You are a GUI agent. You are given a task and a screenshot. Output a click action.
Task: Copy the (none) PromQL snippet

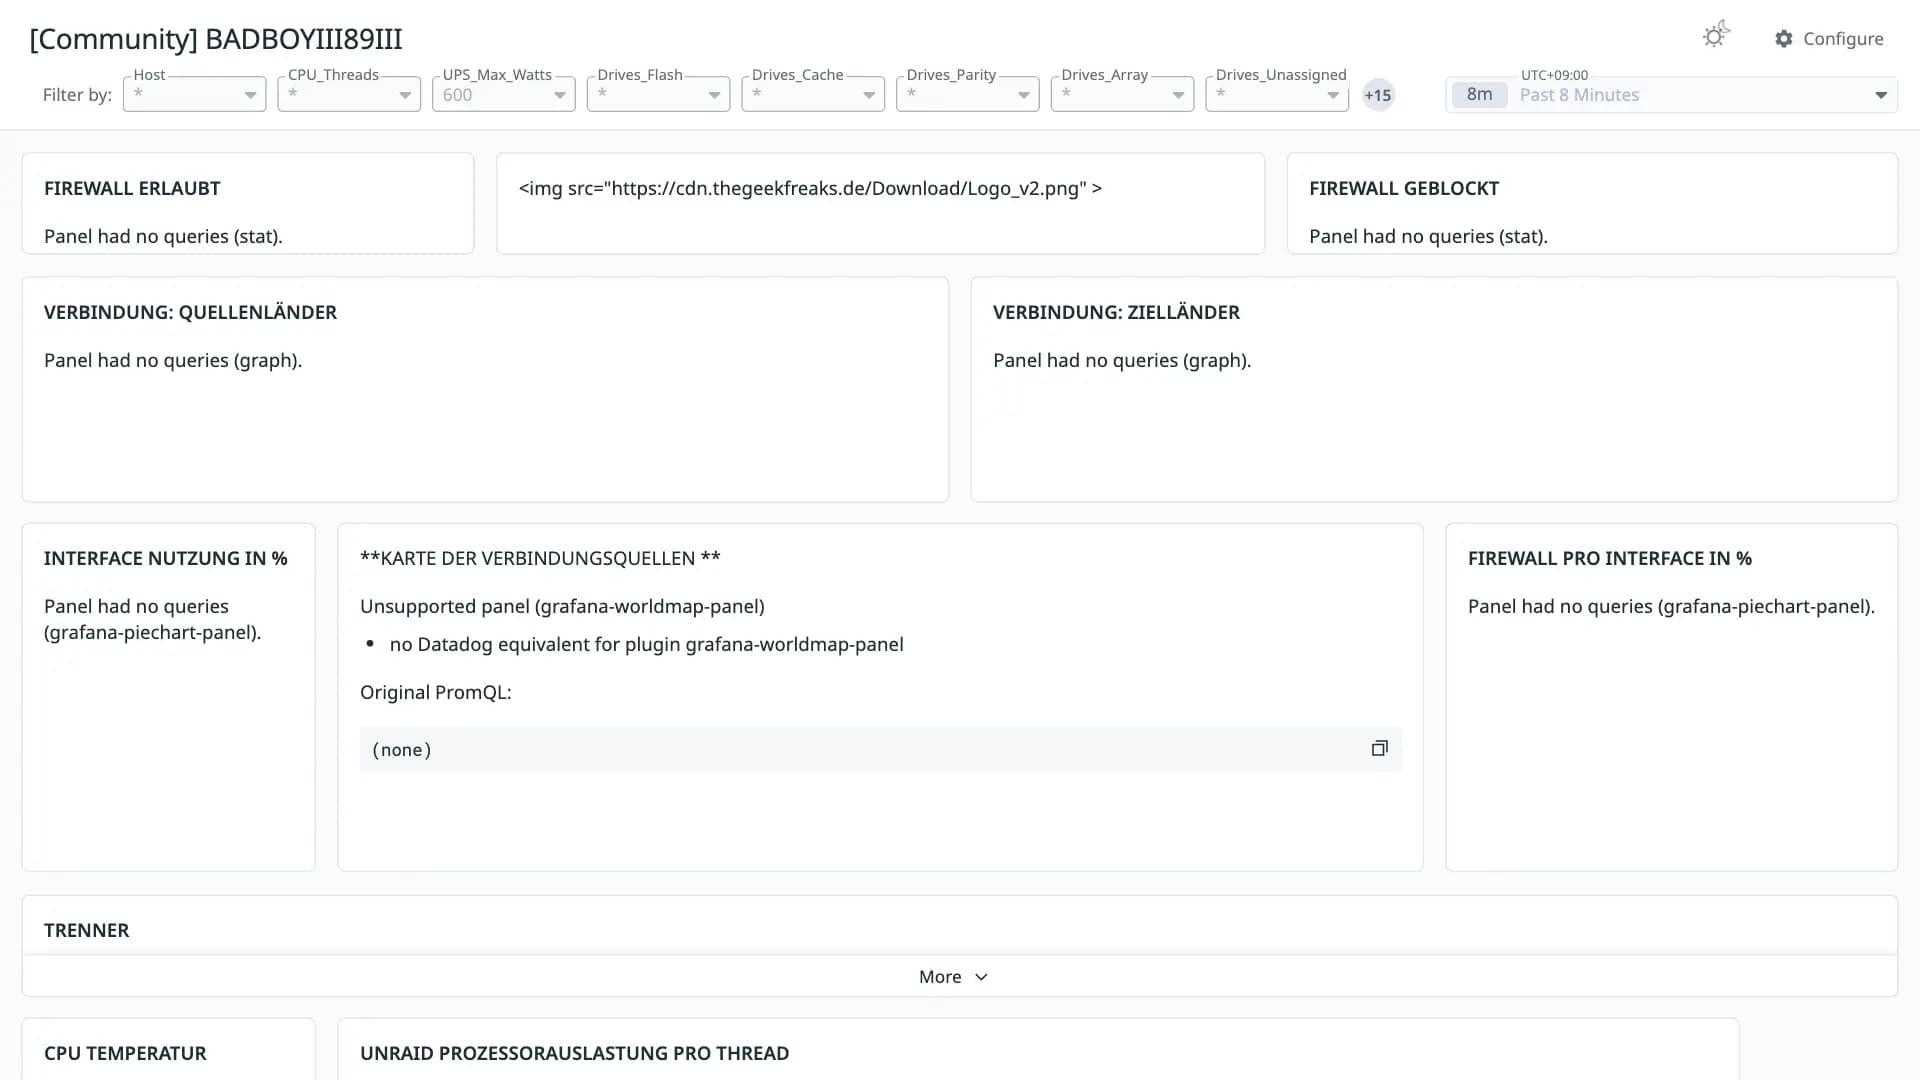1380,748
